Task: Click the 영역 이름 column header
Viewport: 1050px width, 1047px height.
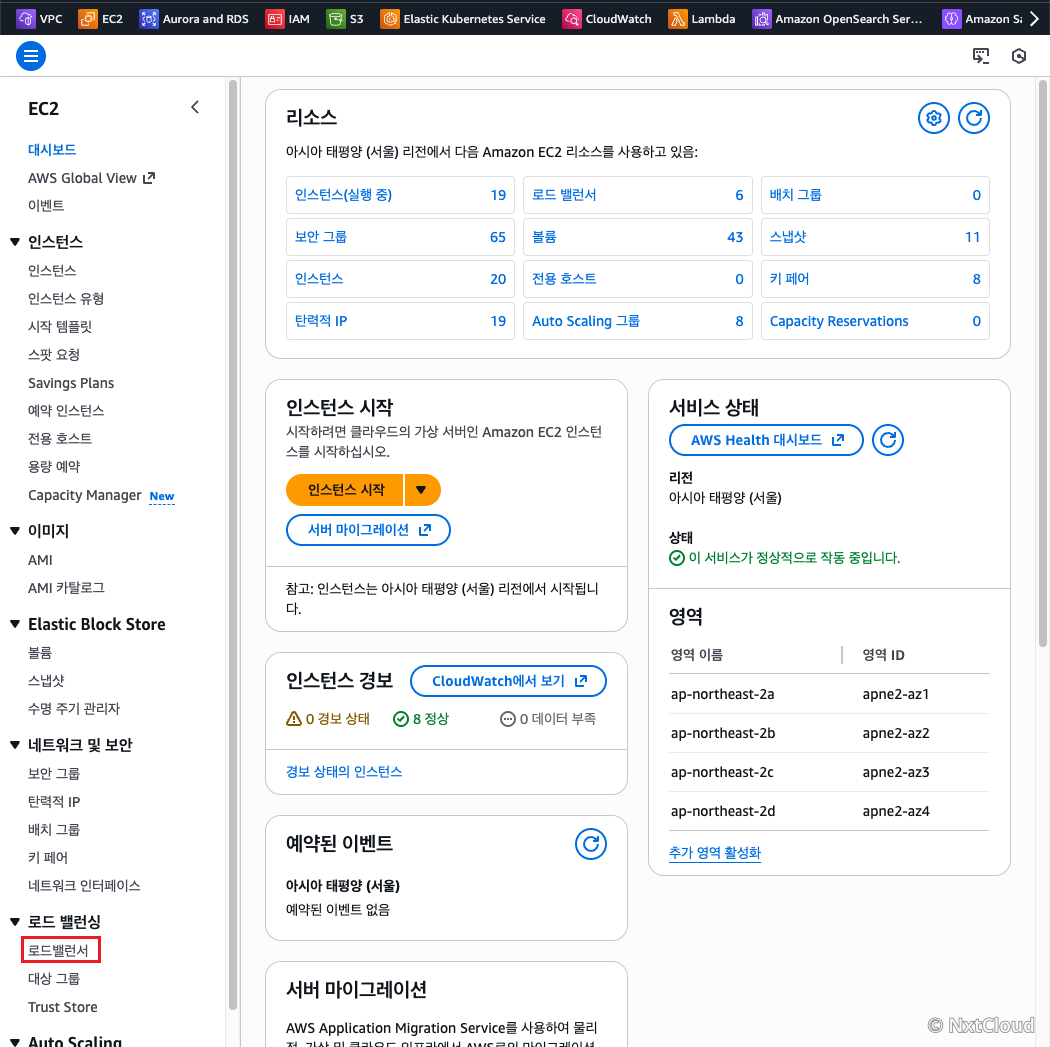Action: coord(696,655)
